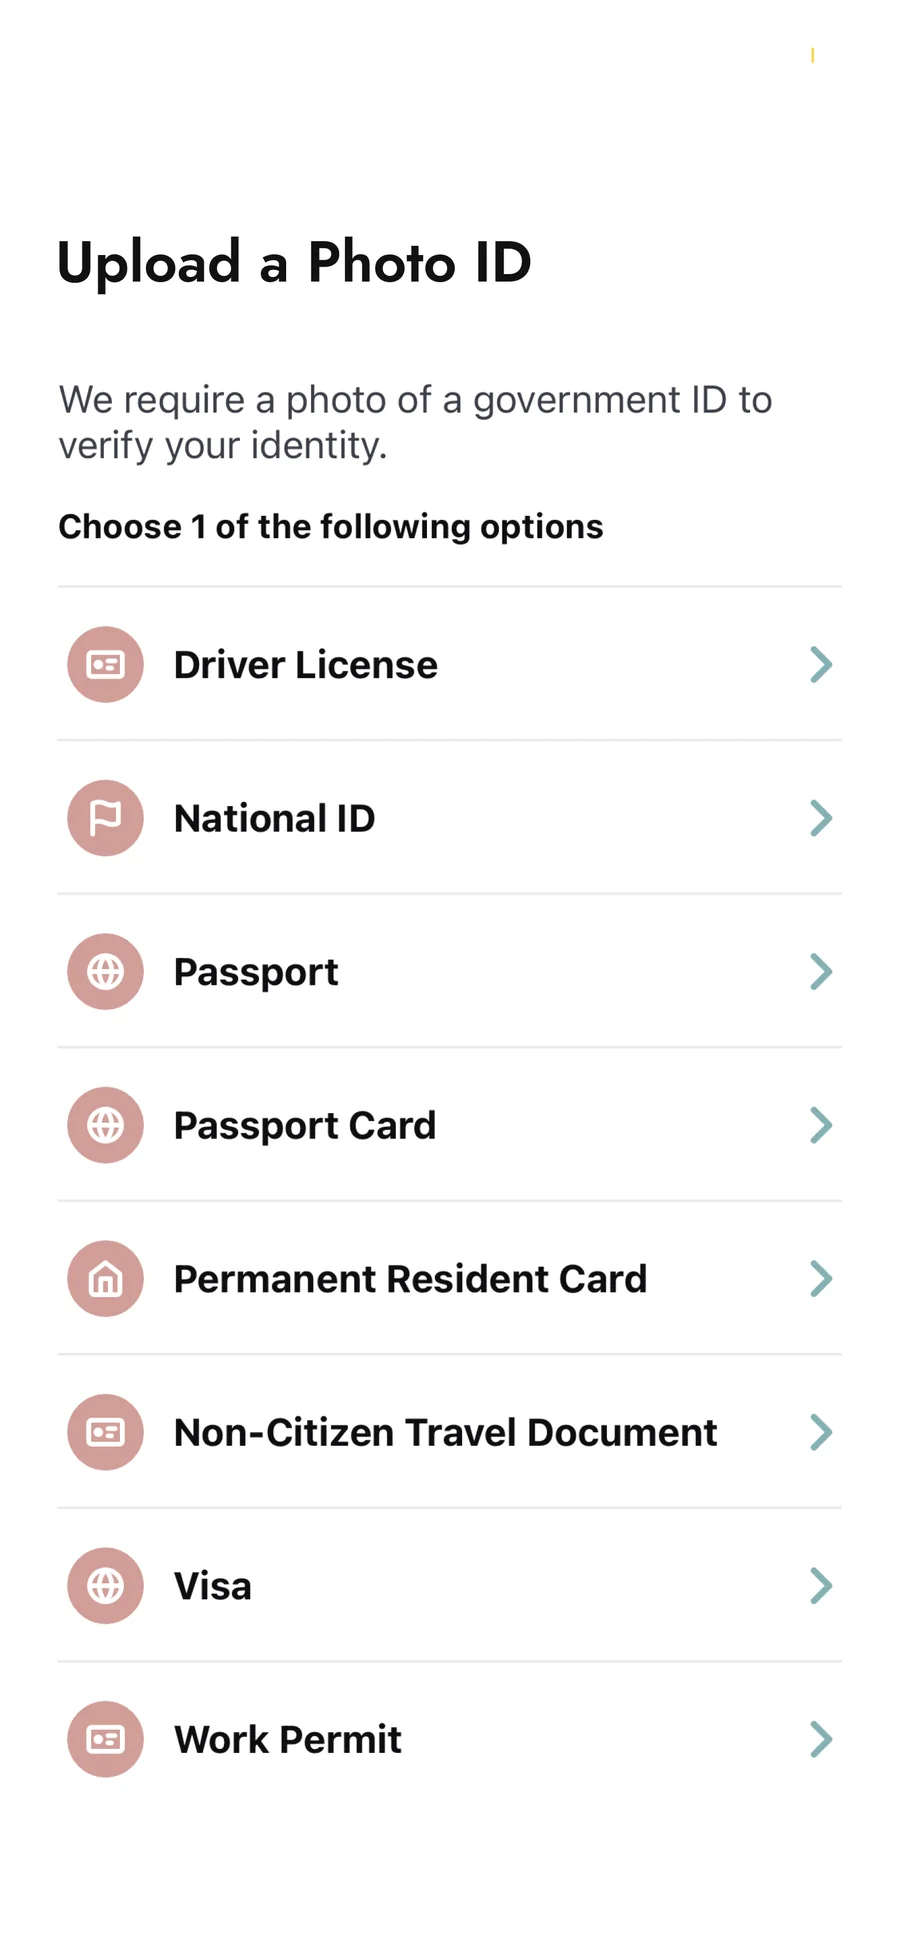The image size is (900, 1948).
Task: Tap the globe icon beside Passport Card
Action: tap(105, 1125)
